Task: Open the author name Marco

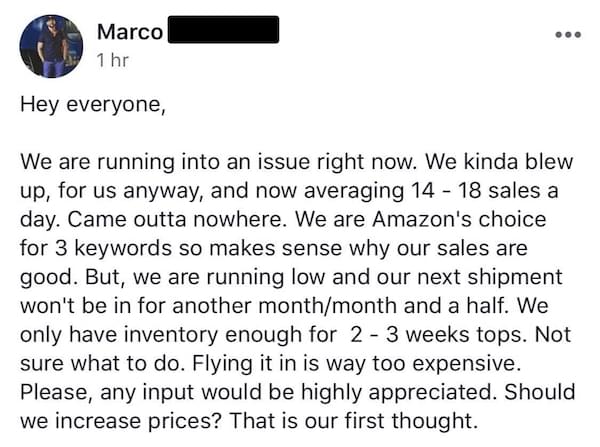Action: tap(130, 32)
